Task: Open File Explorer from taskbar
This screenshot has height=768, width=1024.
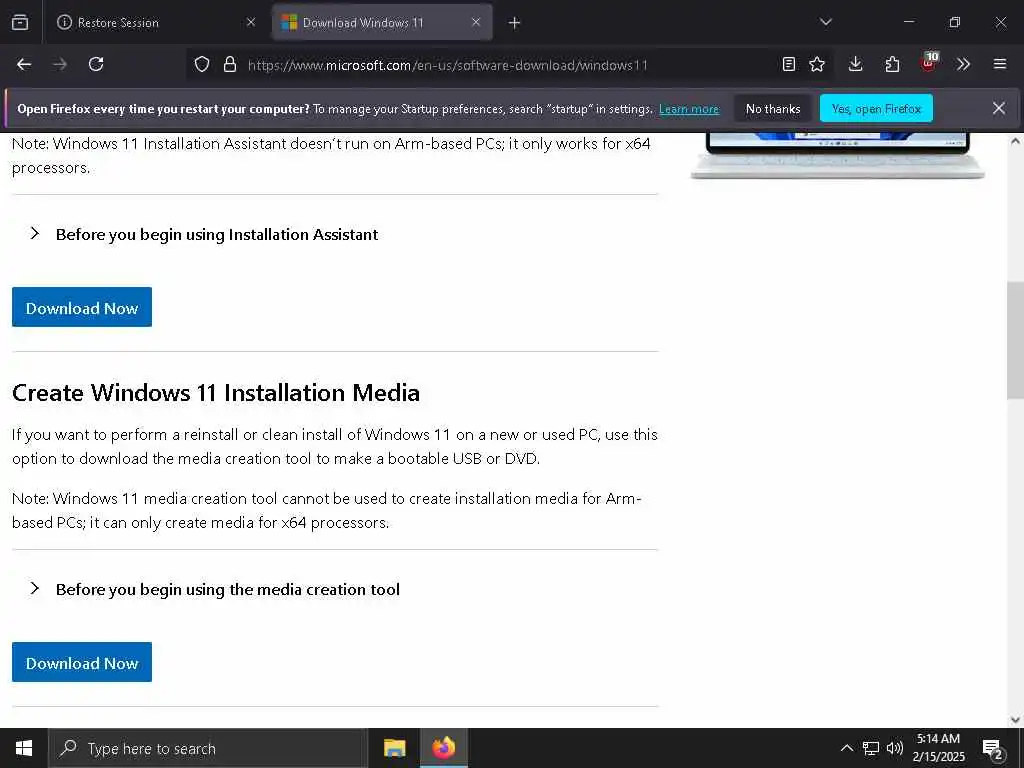Action: coord(394,748)
